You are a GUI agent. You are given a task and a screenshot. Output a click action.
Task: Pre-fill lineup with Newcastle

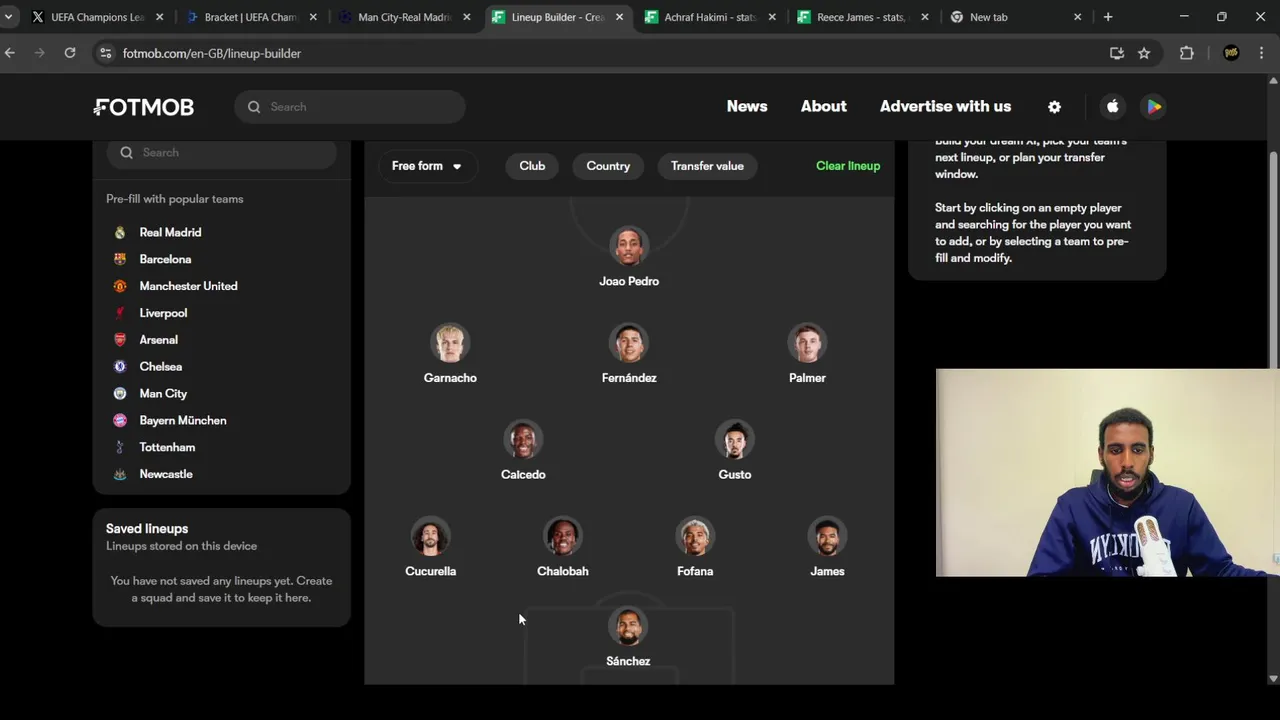point(166,474)
